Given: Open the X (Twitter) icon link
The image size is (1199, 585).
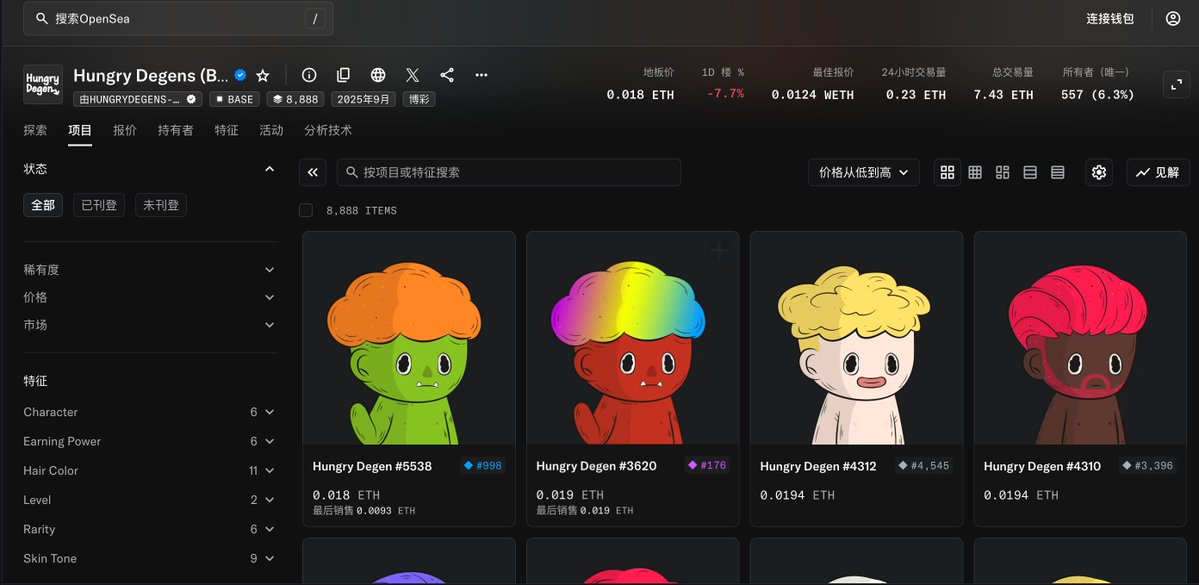Looking at the screenshot, I should (412, 75).
